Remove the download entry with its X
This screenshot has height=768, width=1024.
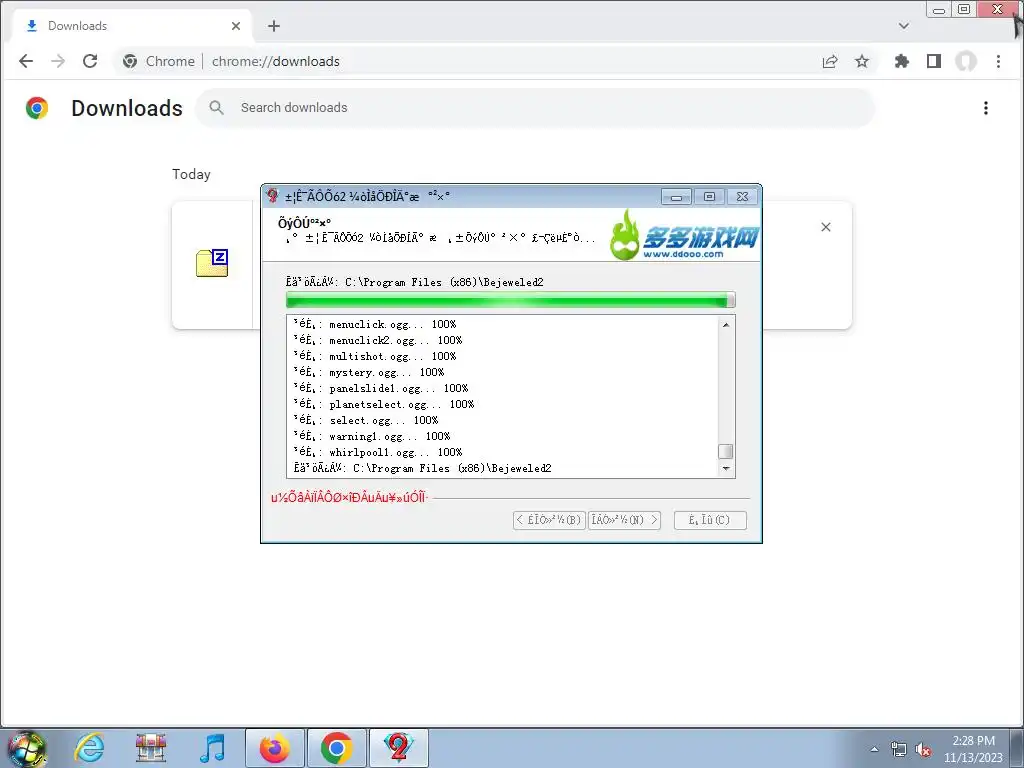825,227
